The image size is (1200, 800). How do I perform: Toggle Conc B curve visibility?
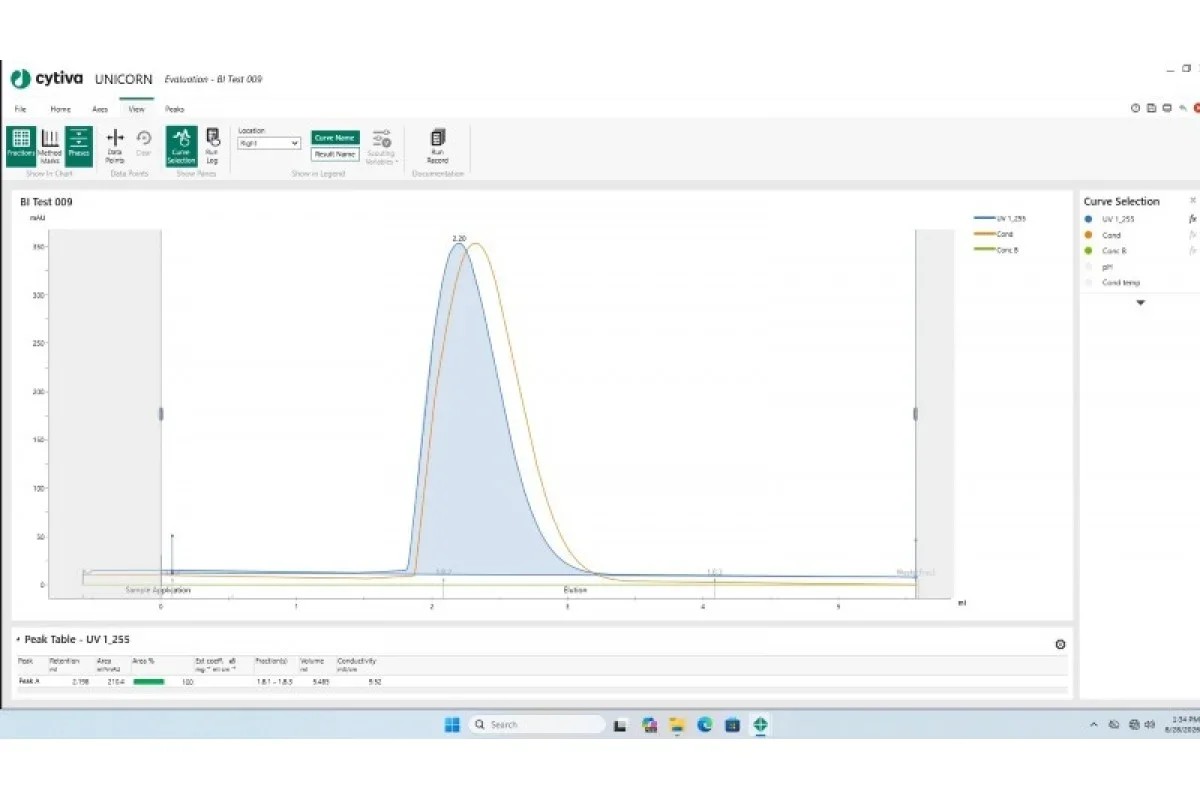tap(1088, 250)
